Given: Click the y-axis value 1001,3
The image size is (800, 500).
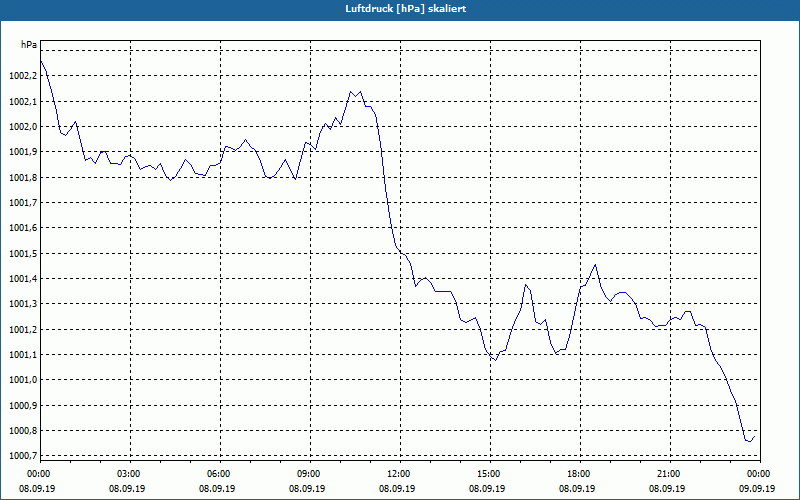Looking at the screenshot, I should (23, 304).
